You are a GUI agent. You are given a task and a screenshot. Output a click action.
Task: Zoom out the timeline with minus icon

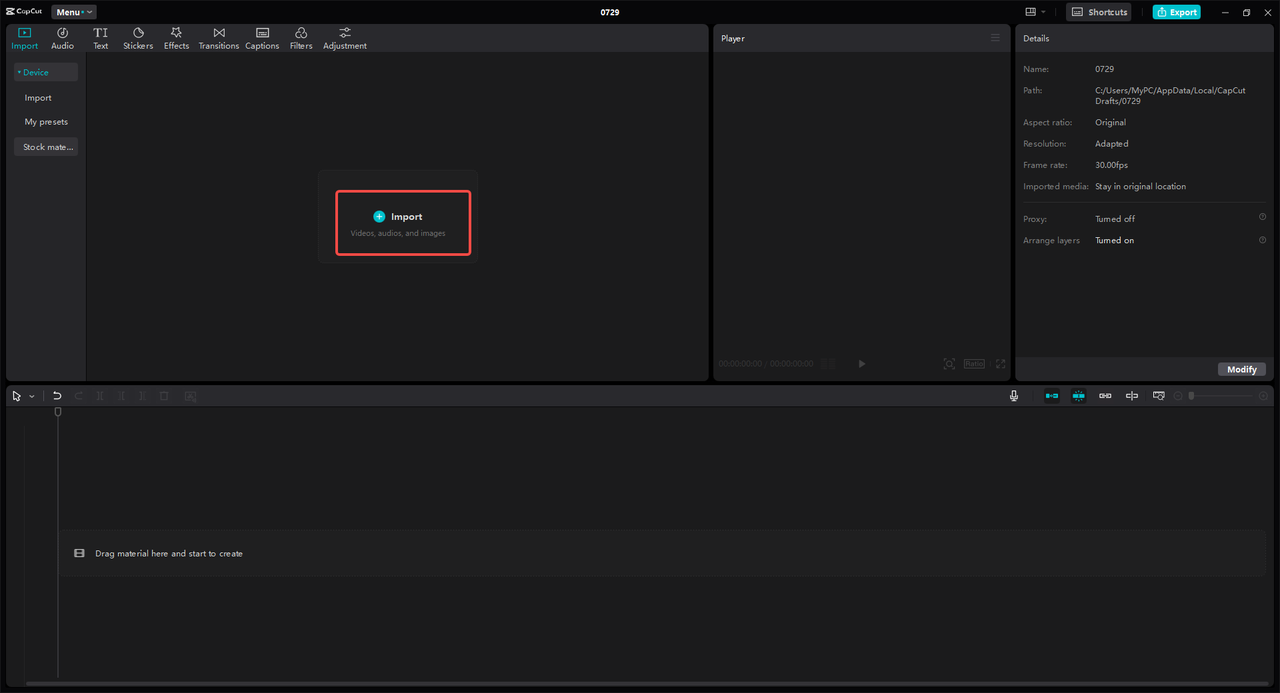1179,396
